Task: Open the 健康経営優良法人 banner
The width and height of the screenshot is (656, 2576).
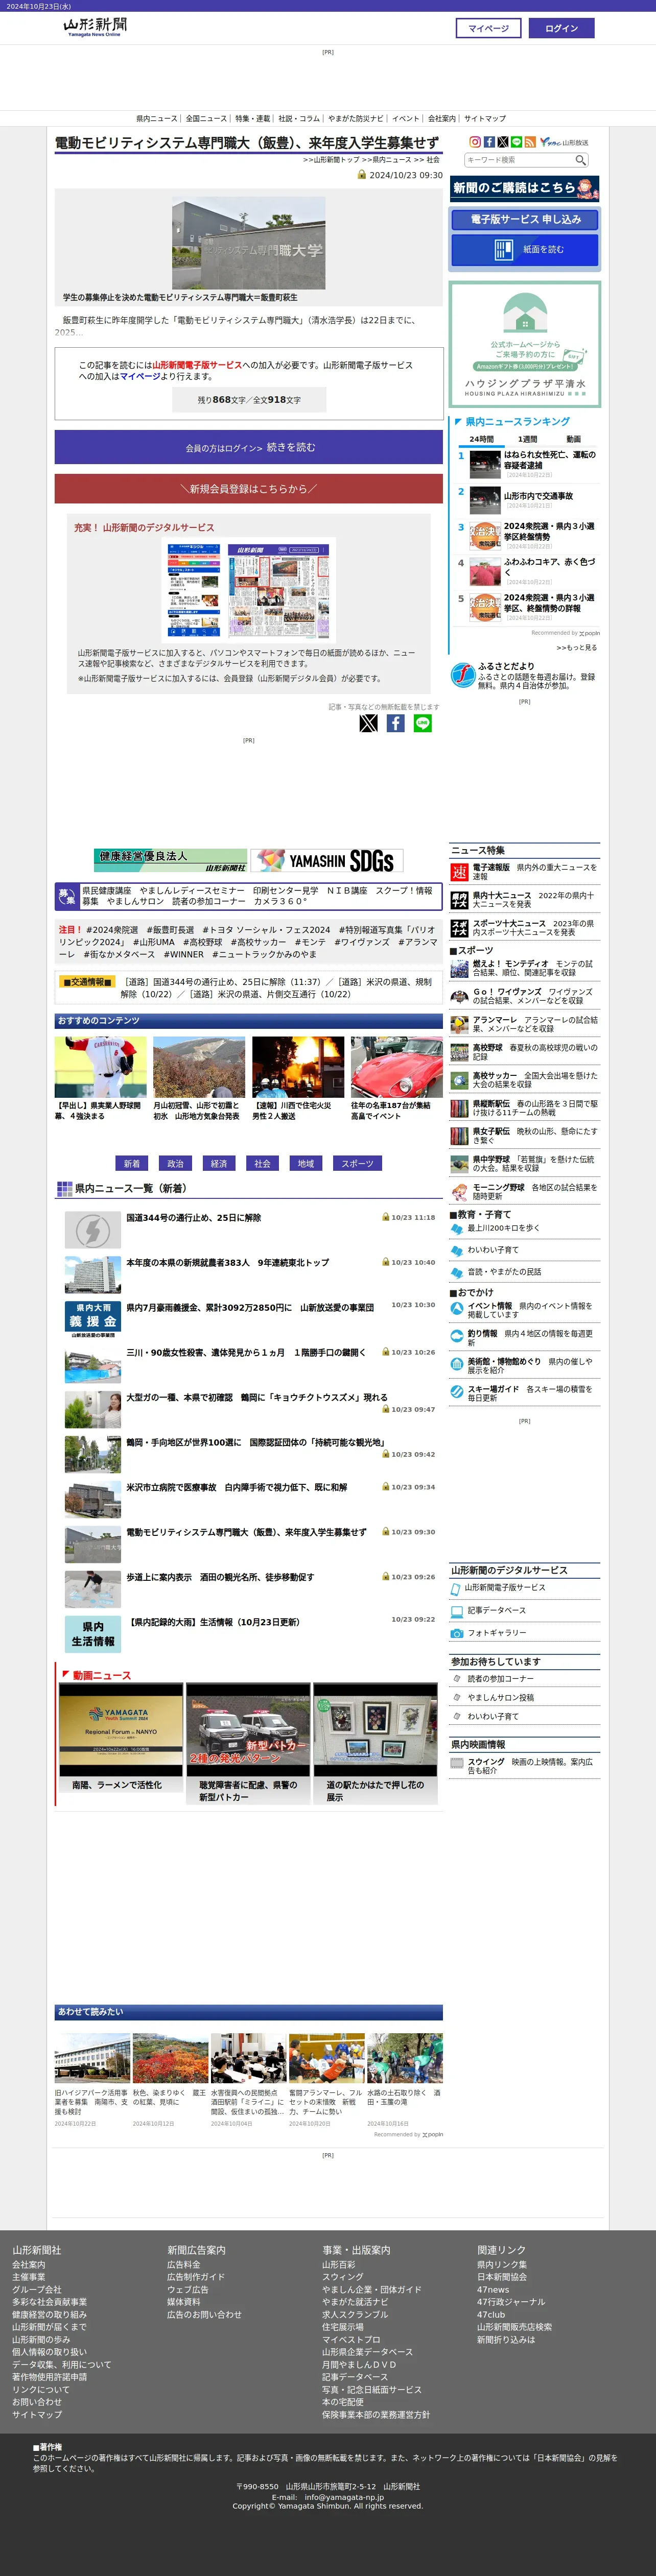Action: click(170, 860)
